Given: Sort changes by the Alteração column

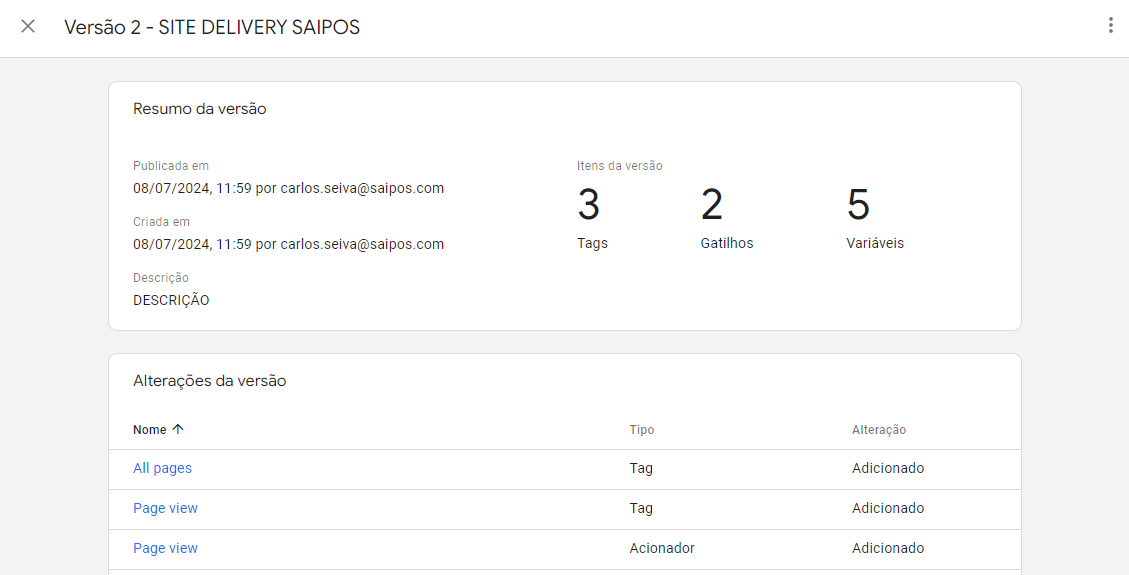Looking at the screenshot, I should point(878,430).
